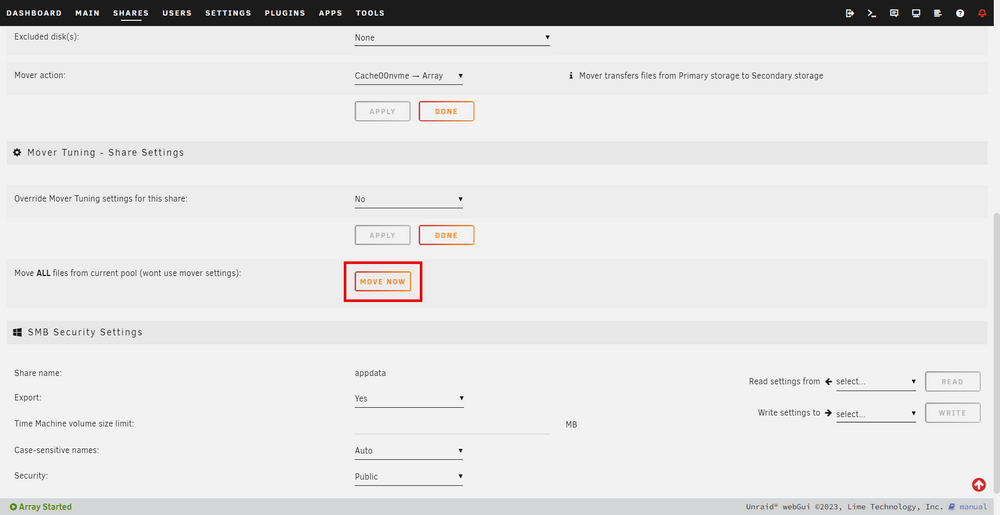Click Done under Override Mover Tuning
The image size is (1000, 515).
[446, 235]
